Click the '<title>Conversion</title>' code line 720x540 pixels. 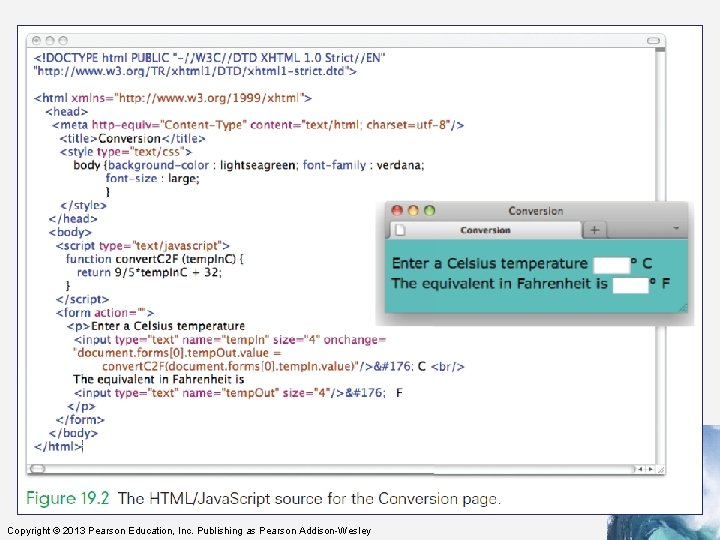[132, 139]
